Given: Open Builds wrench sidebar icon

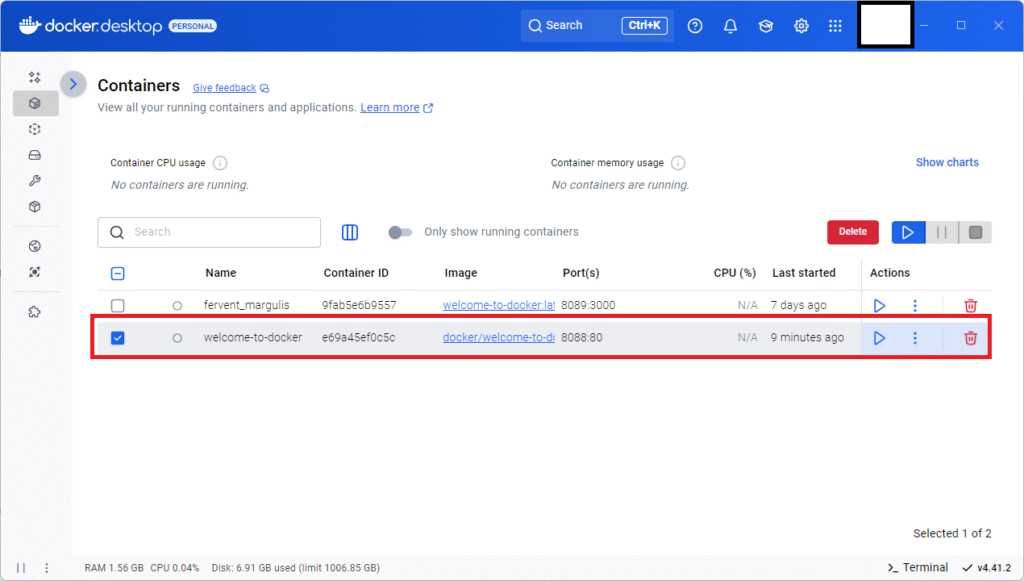Looking at the screenshot, I should click(x=35, y=181).
